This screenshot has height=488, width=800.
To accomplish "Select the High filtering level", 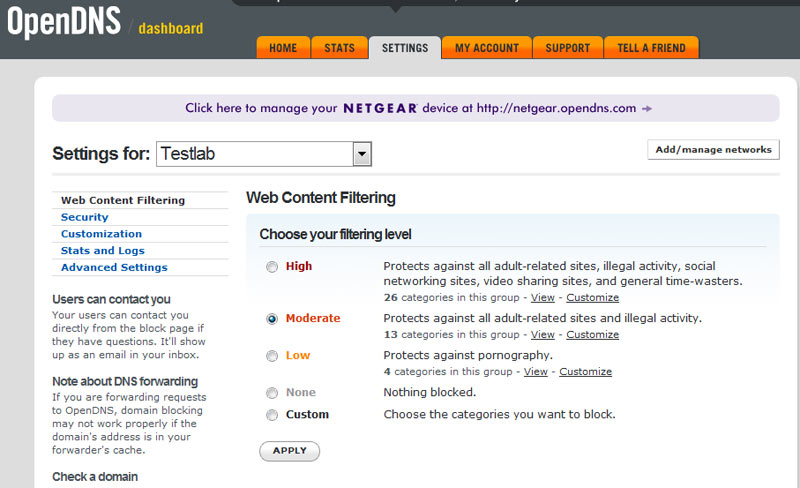I will click(272, 267).
